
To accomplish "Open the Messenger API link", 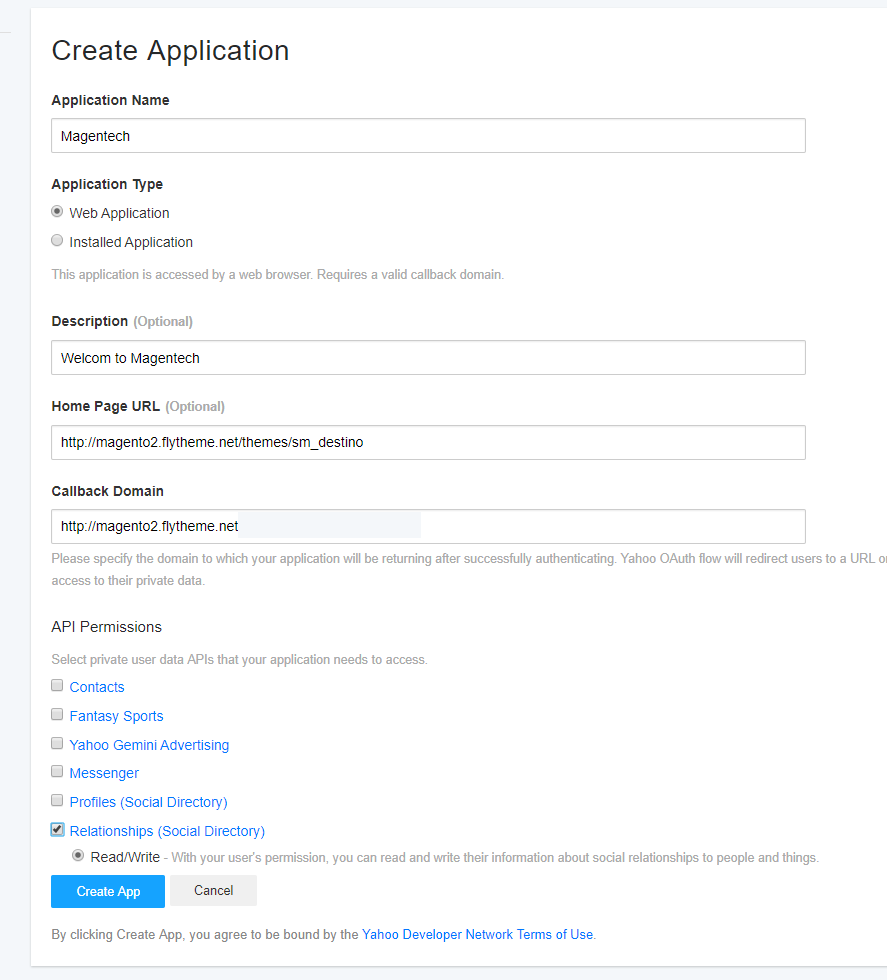I will pyautogui.click(x=104, y=773).
